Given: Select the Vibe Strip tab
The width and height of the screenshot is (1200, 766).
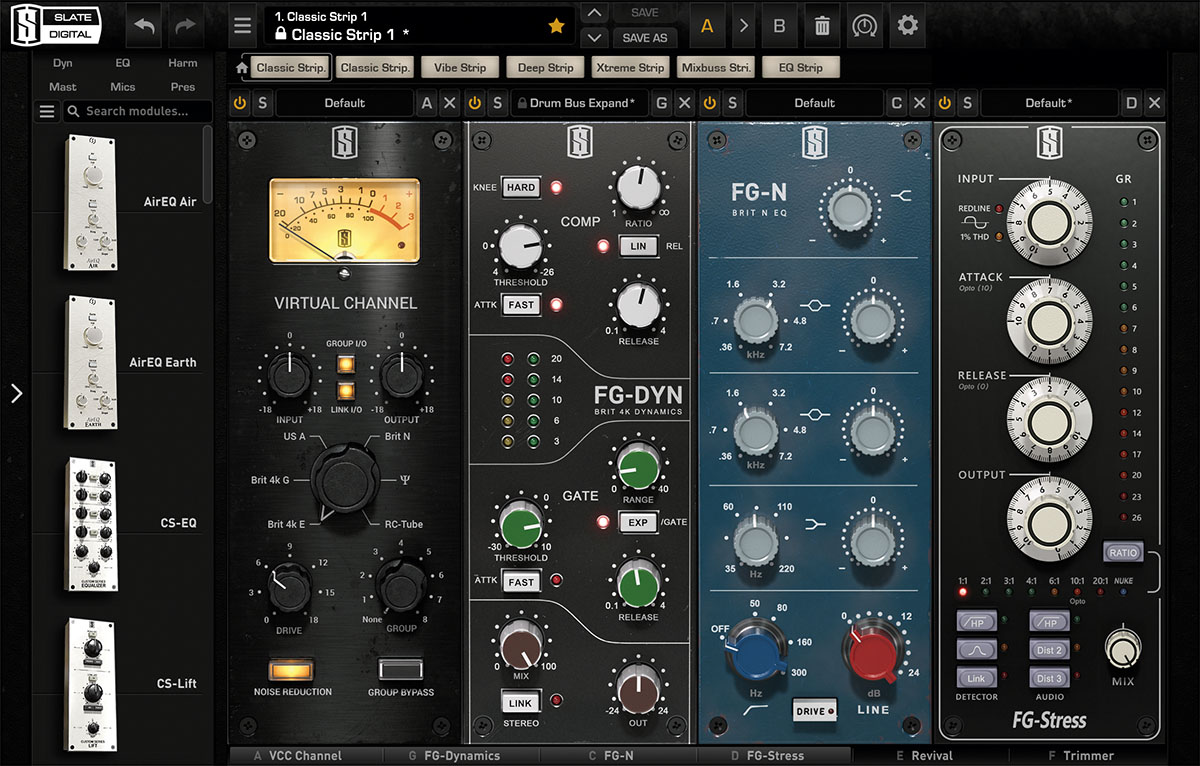Looking at the screenshot, I should (460, 68).
